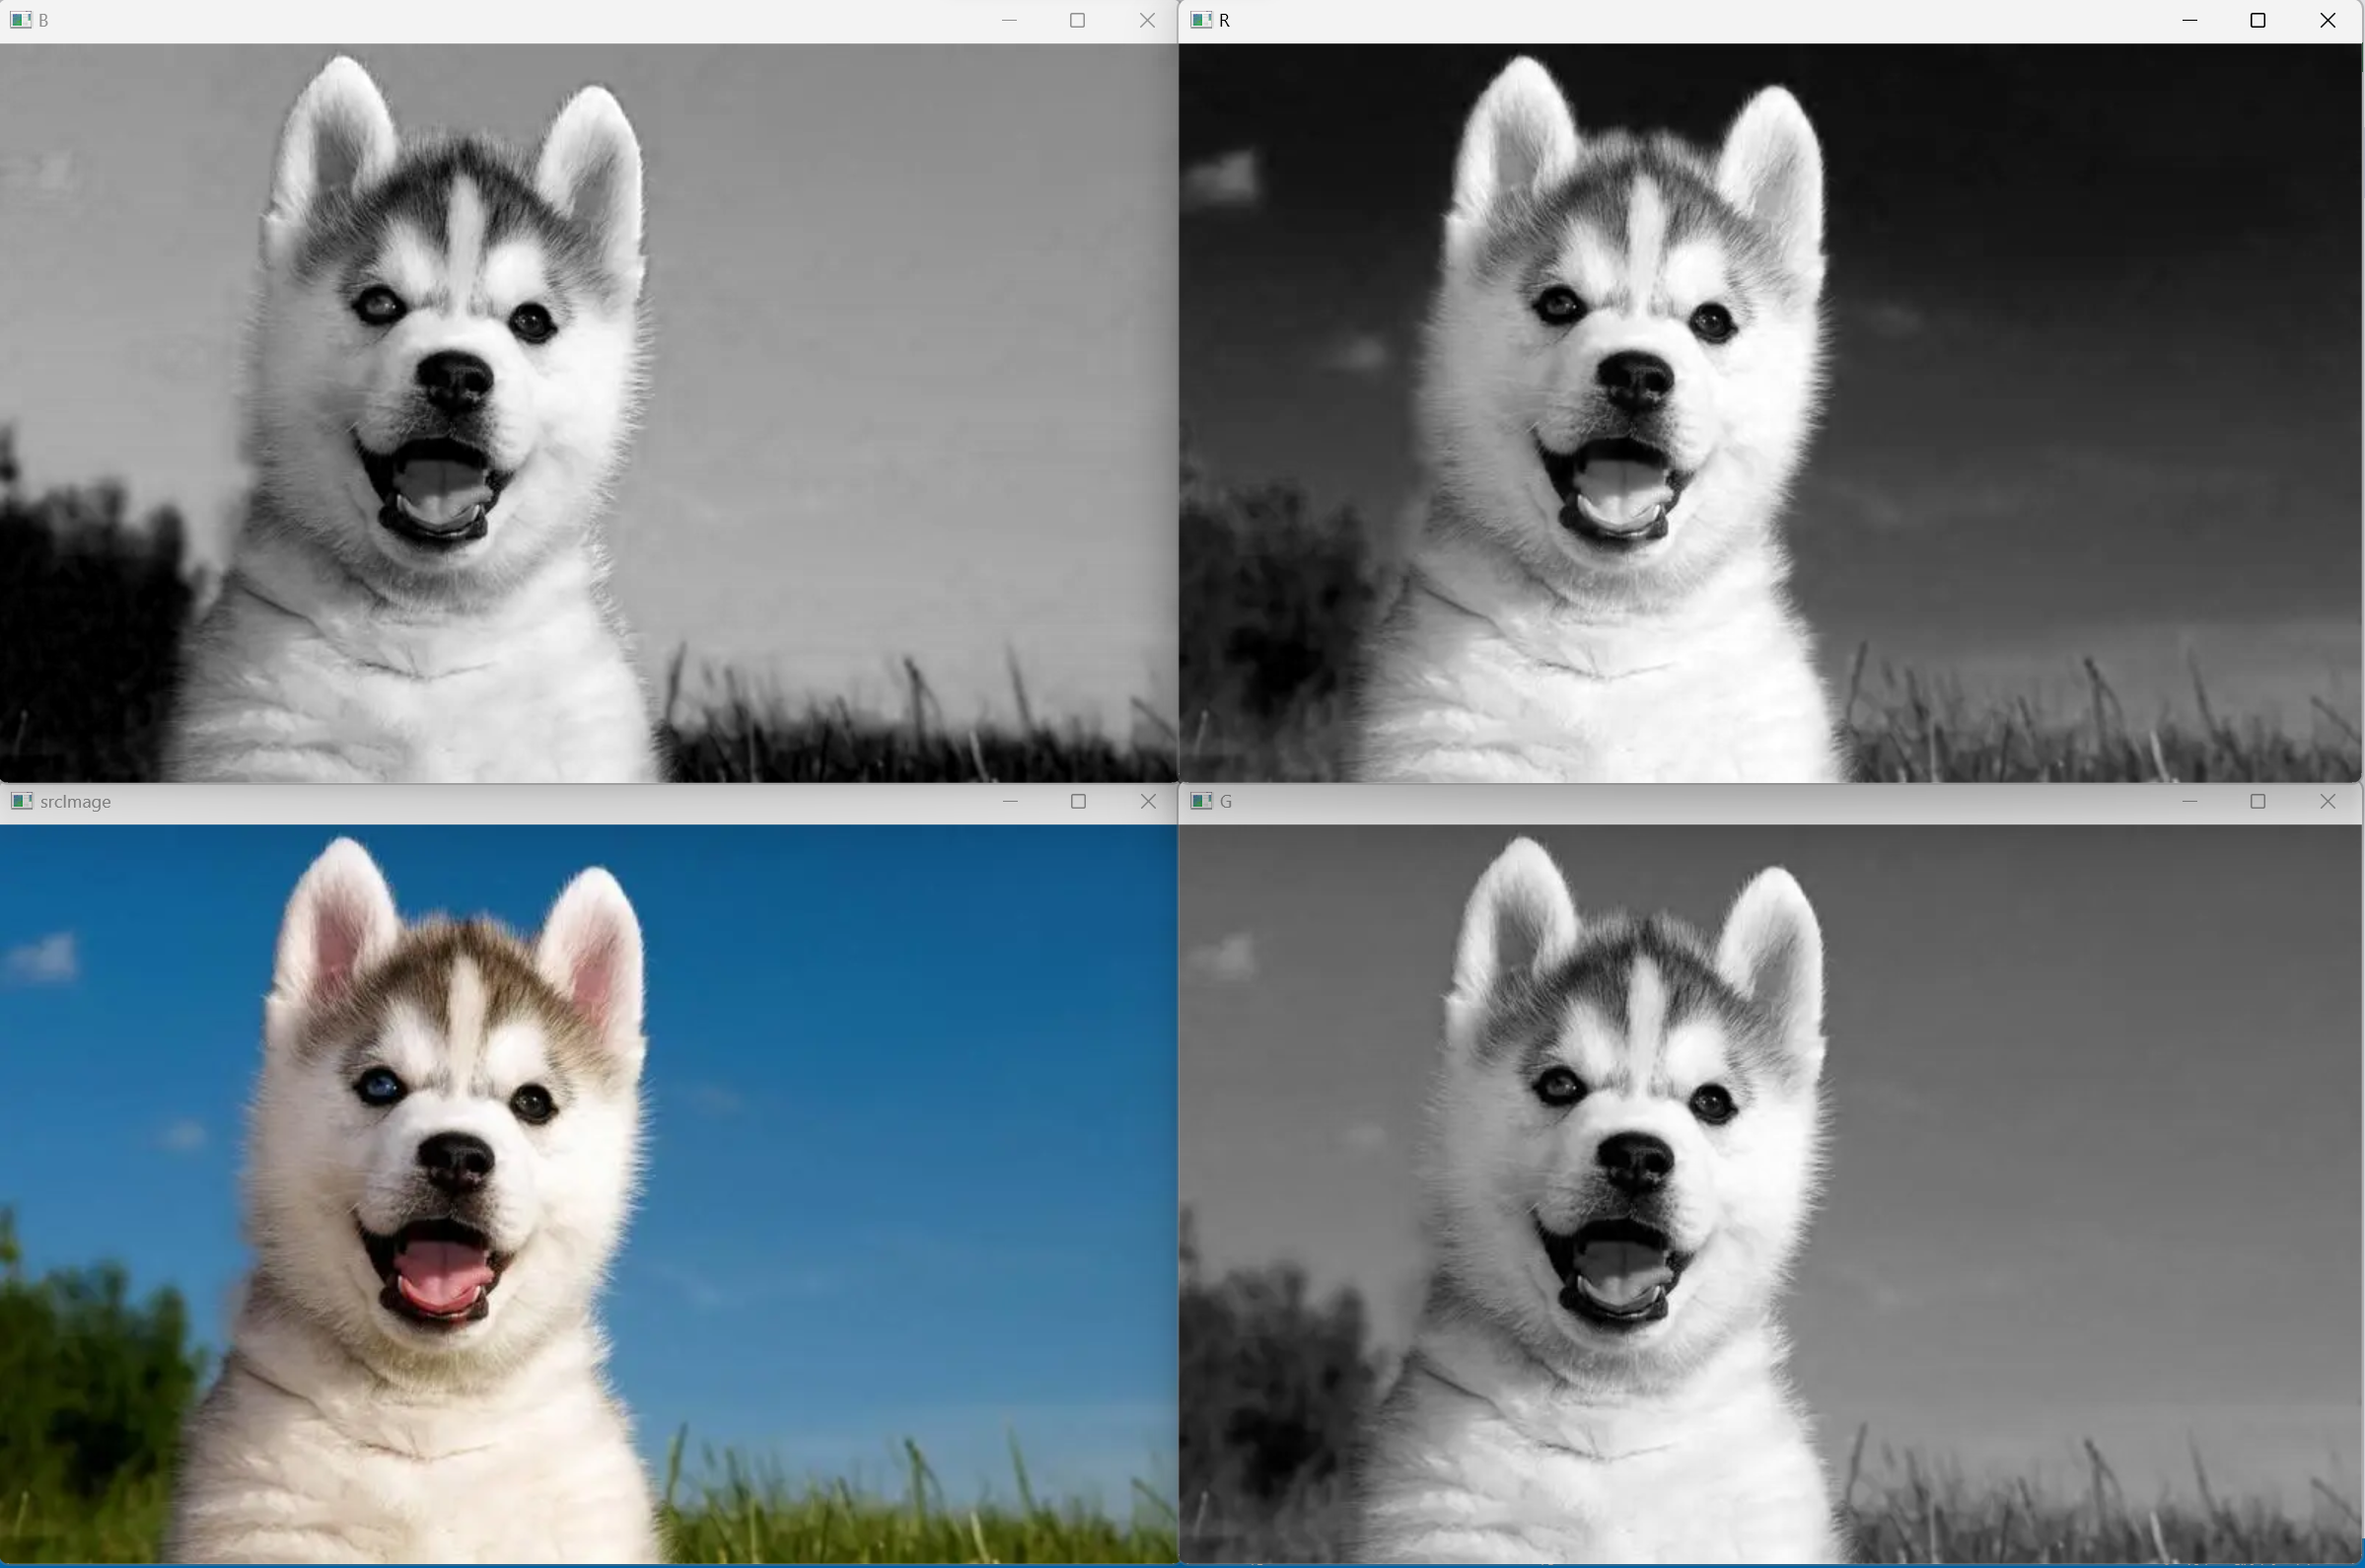Click the srcImage title bar text
This screenshot has height=1568, width=2365.
[75, 802]
